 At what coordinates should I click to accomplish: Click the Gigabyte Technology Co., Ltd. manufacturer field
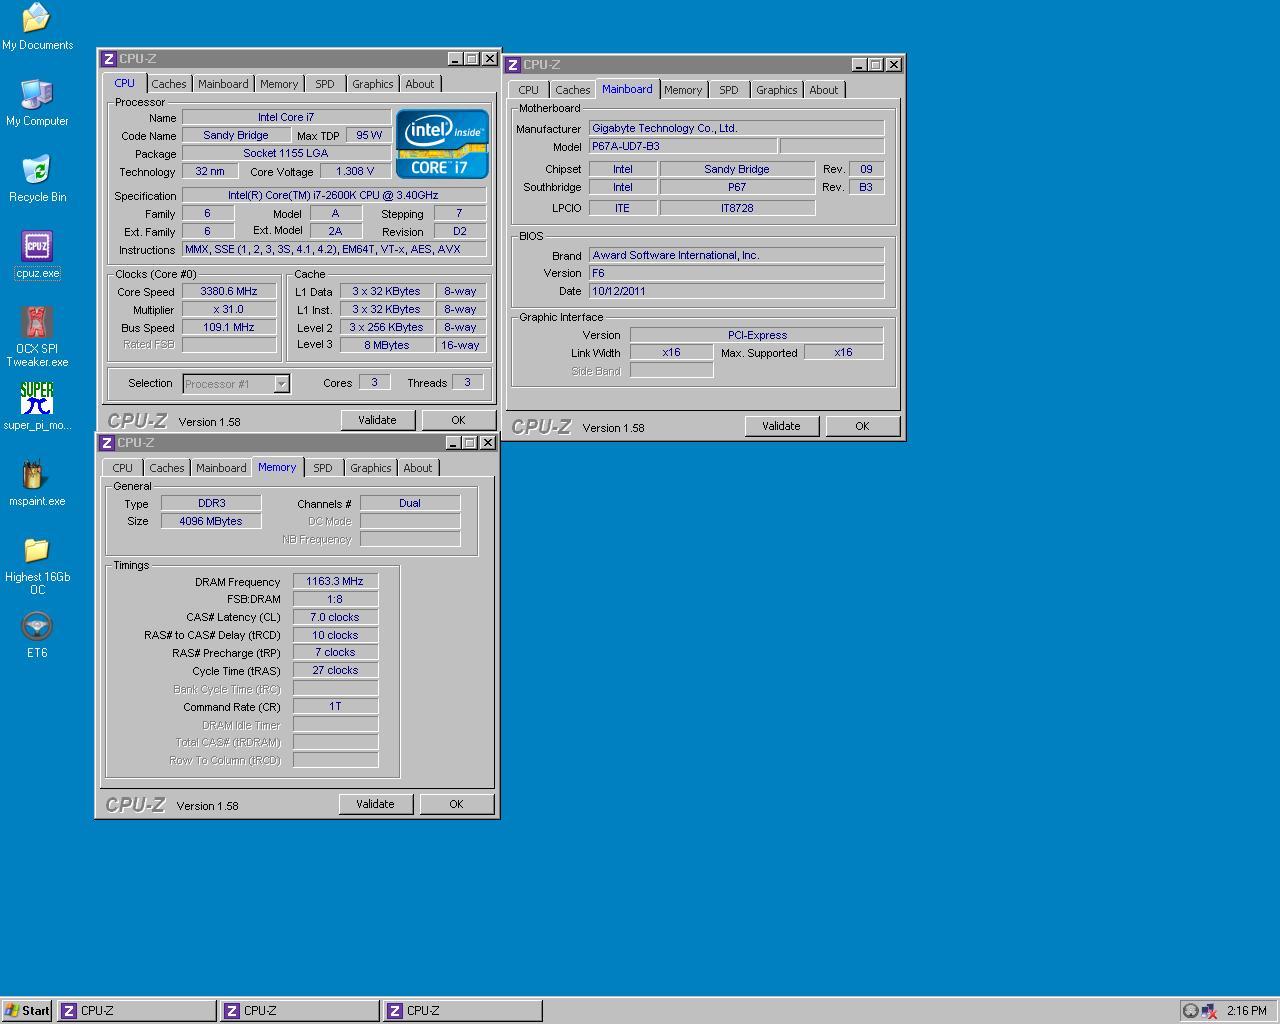pyautogui.click(x=736, y=129)
